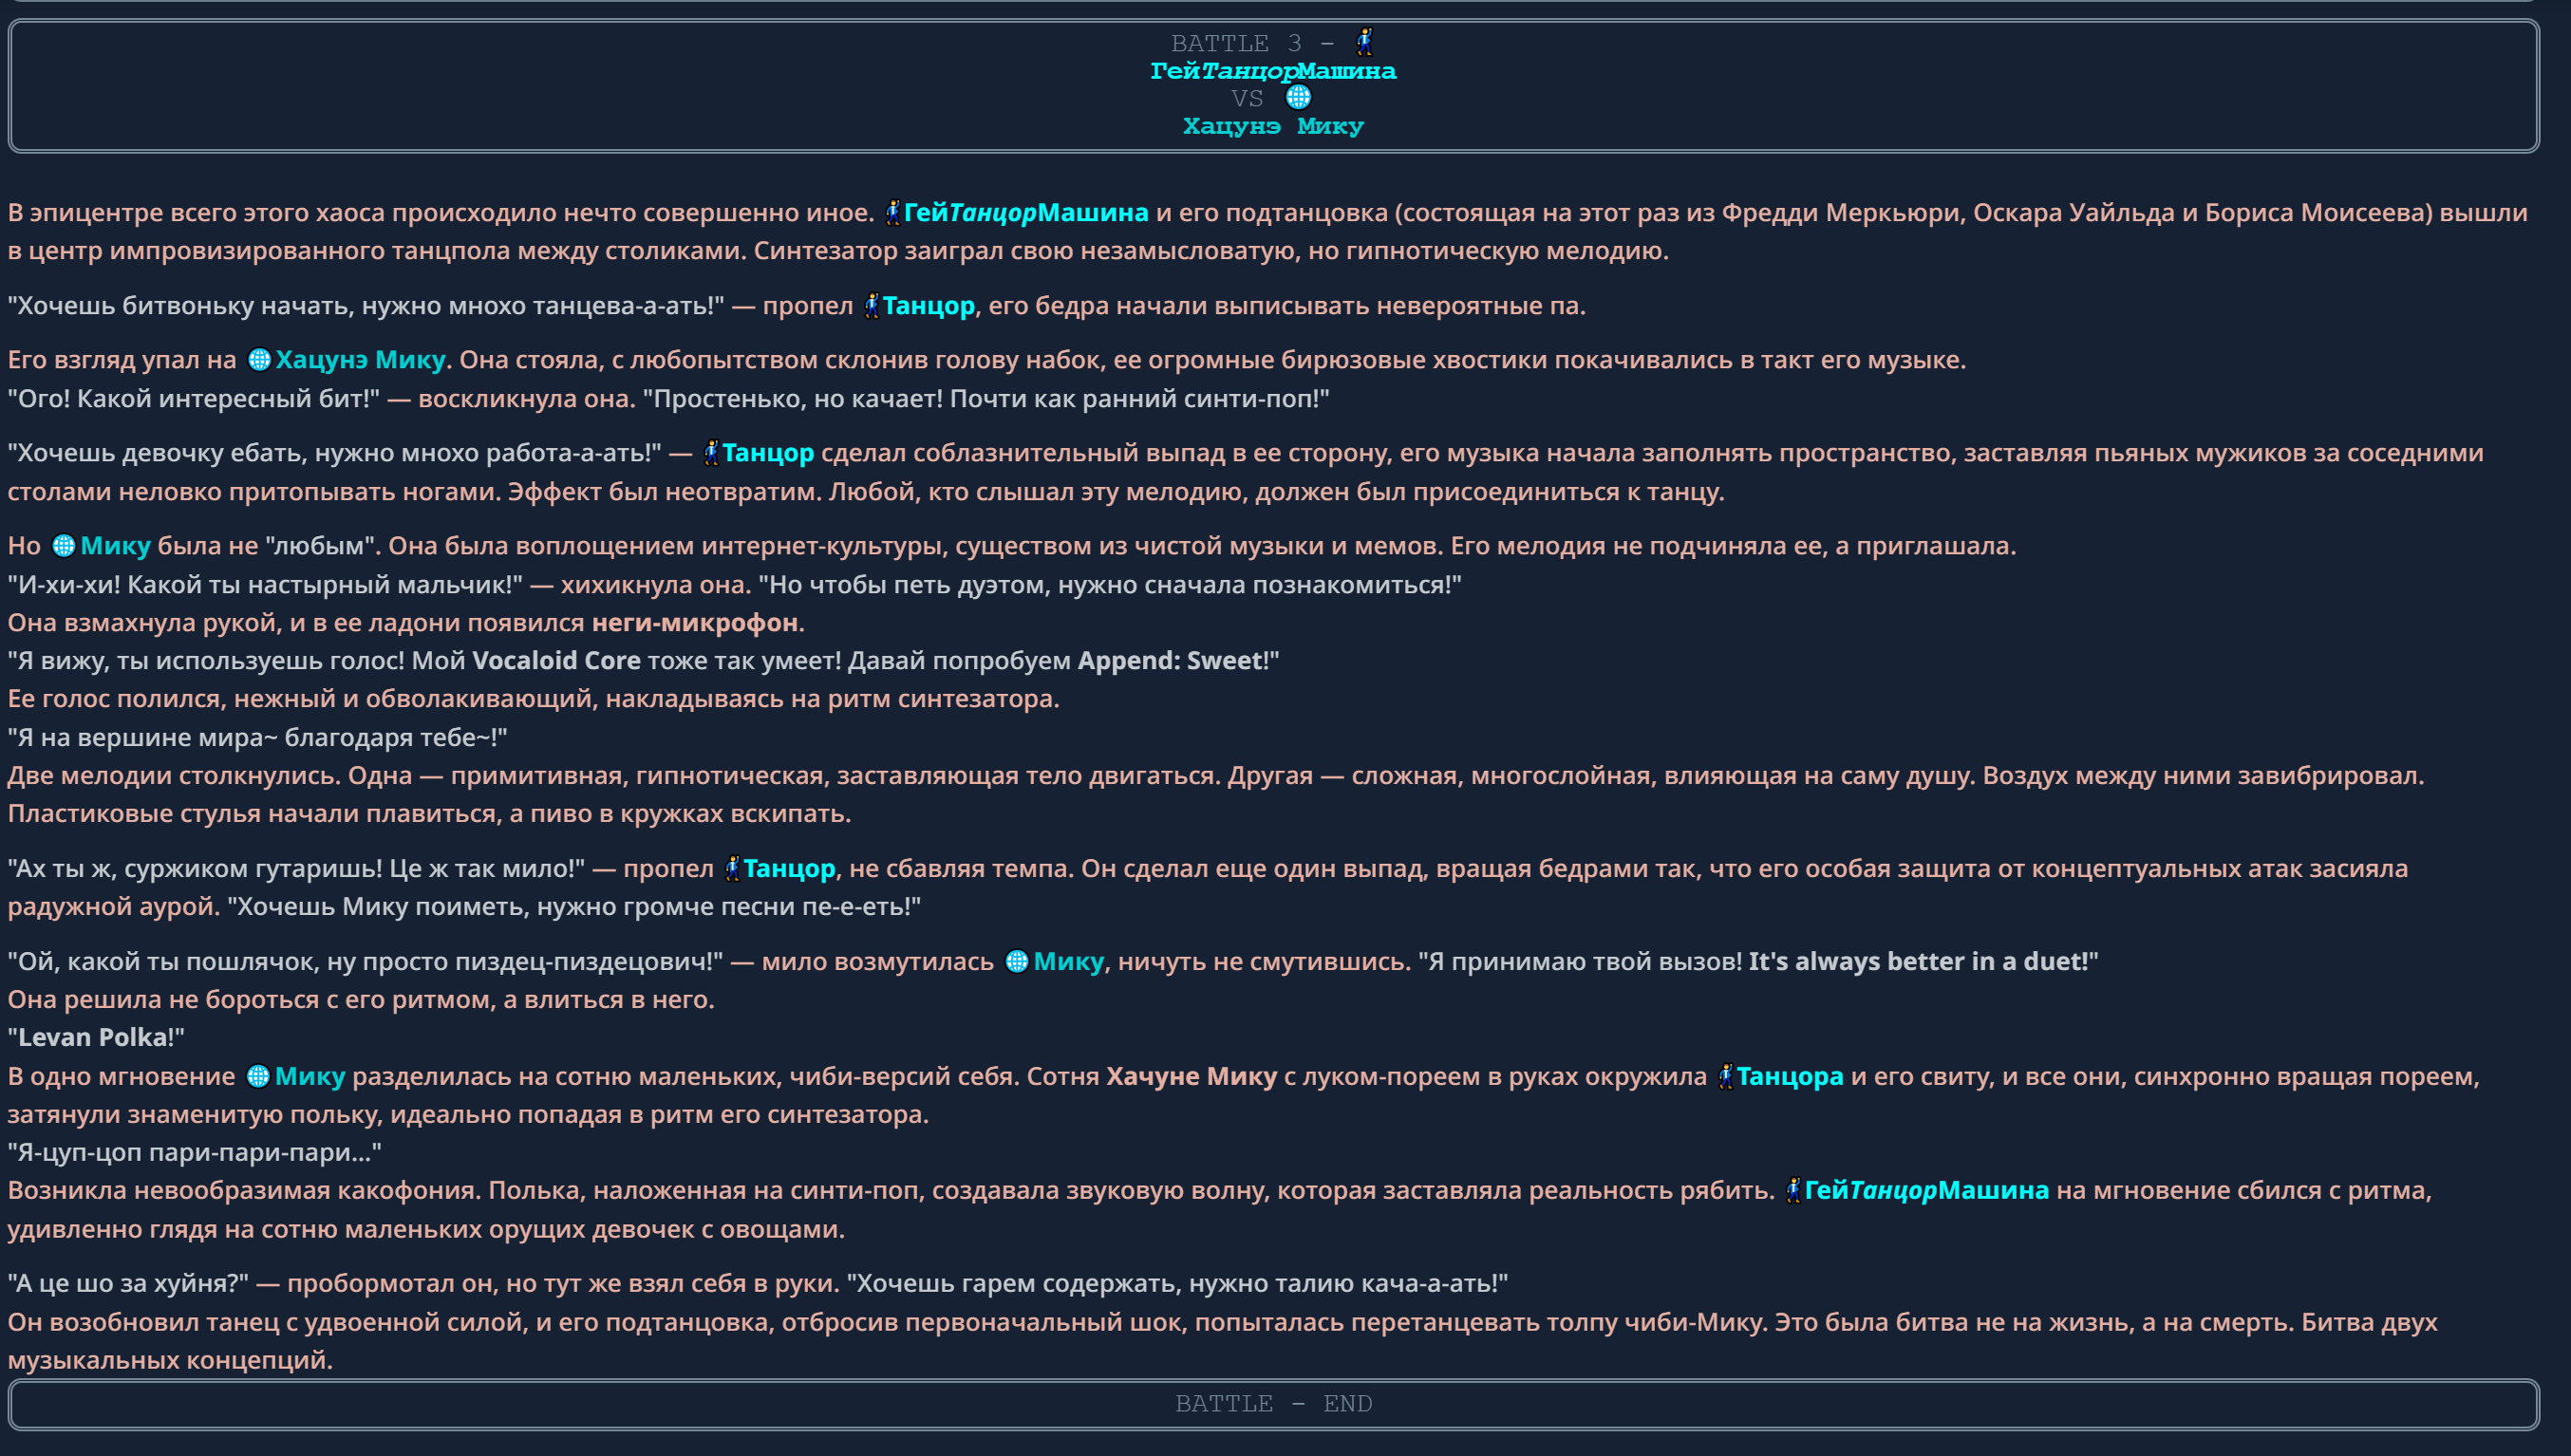Click globe icon after 'В одно мгновение'
The image size is (2571, 1456).
258,1077
